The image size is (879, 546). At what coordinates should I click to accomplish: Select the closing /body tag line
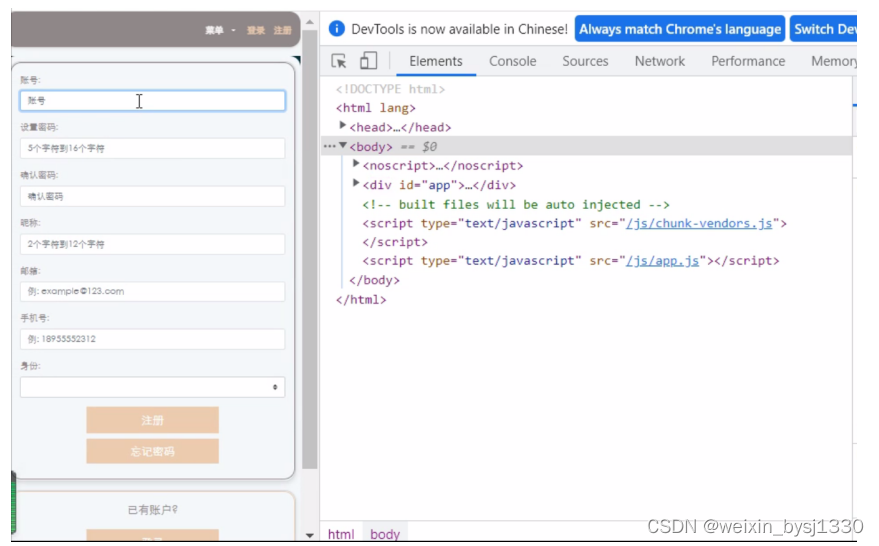point(374,280)
